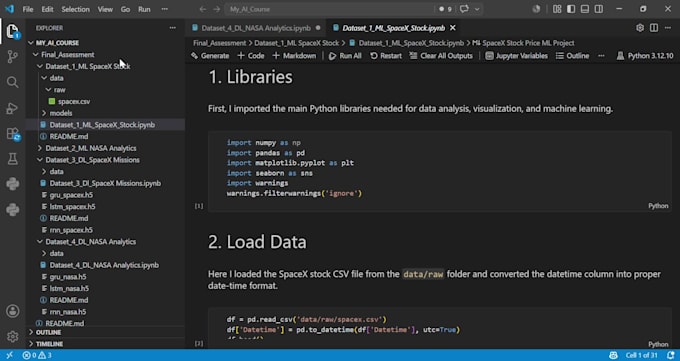
Task: Open Manage gear in activity bar
Action: click(13, 336)
